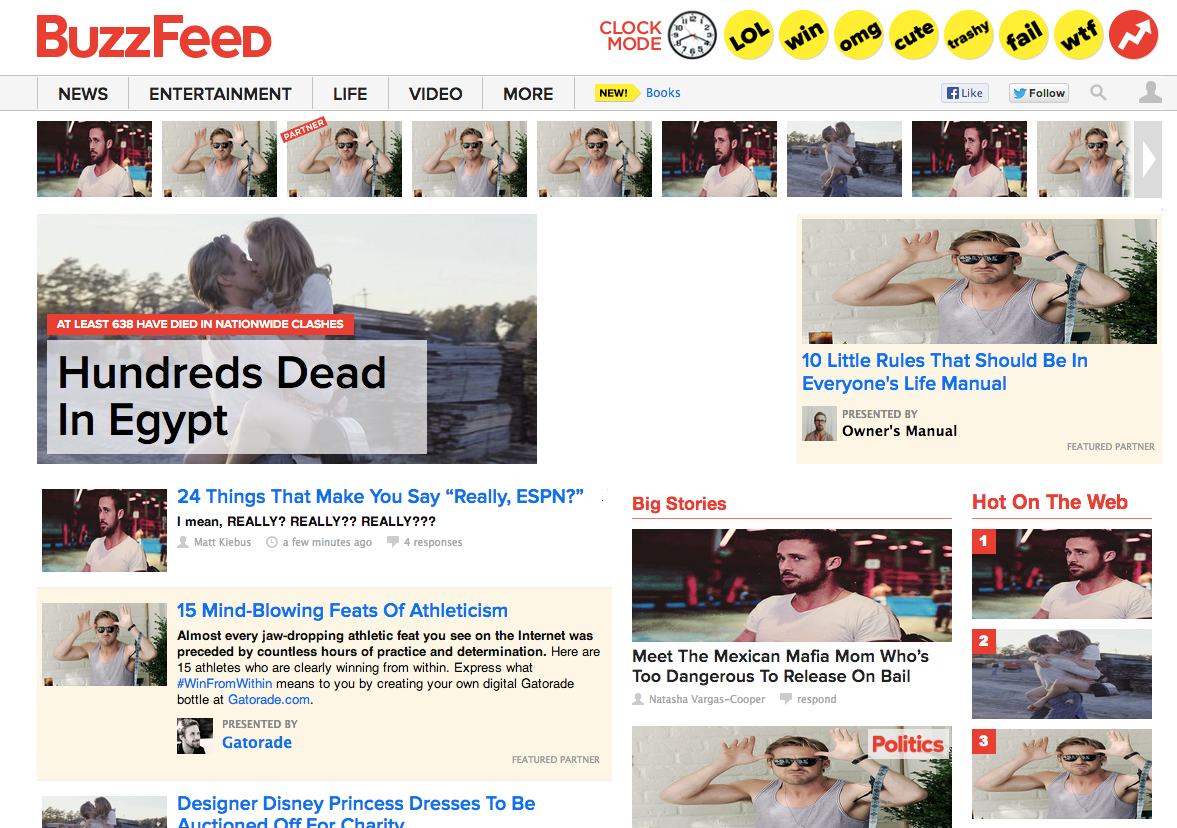Open the MORE navigation menu

tap(528, 94)
